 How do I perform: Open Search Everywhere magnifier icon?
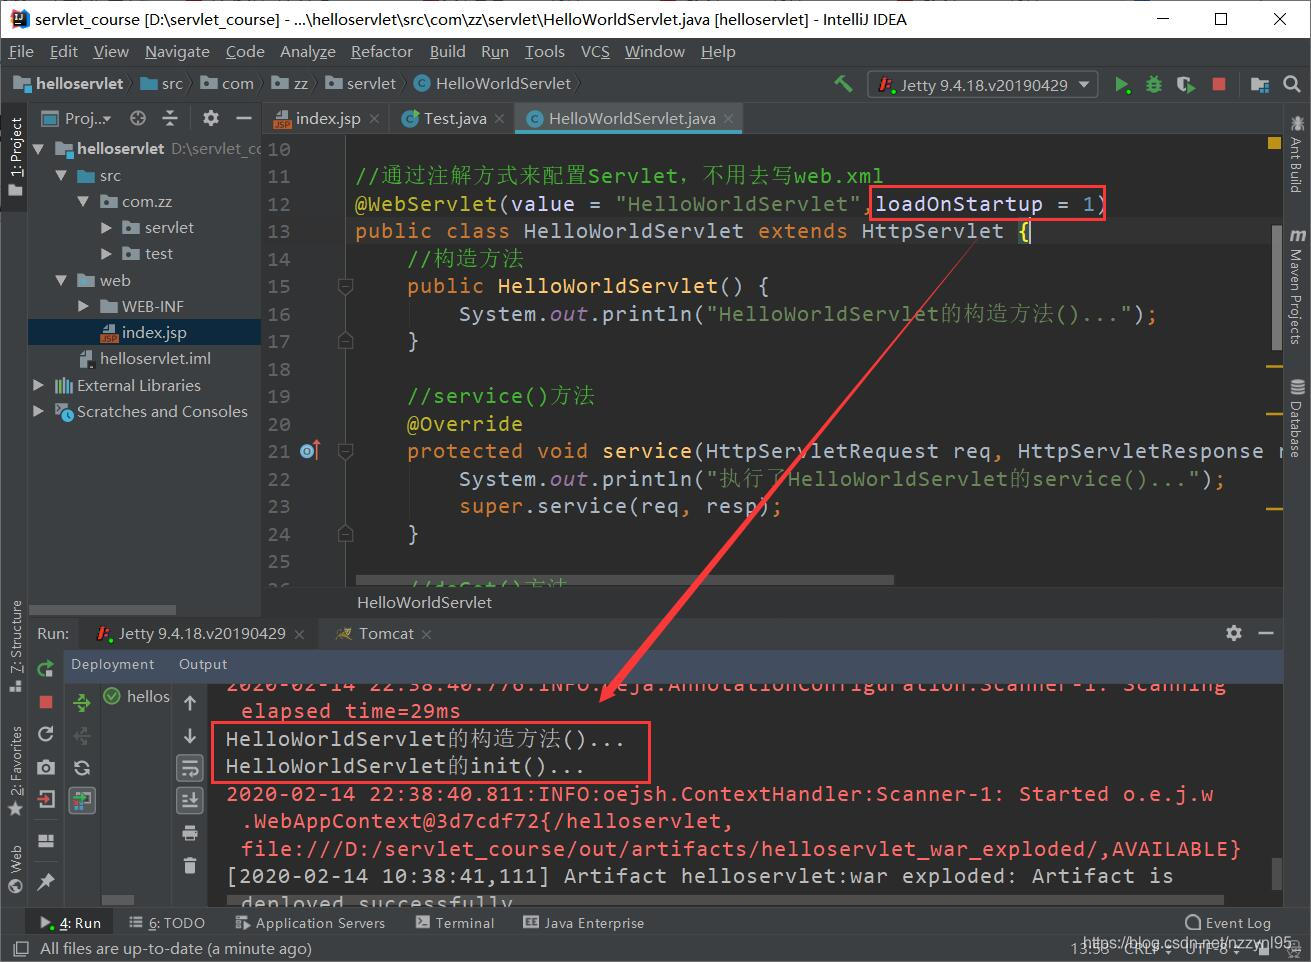click(1292, 85)
